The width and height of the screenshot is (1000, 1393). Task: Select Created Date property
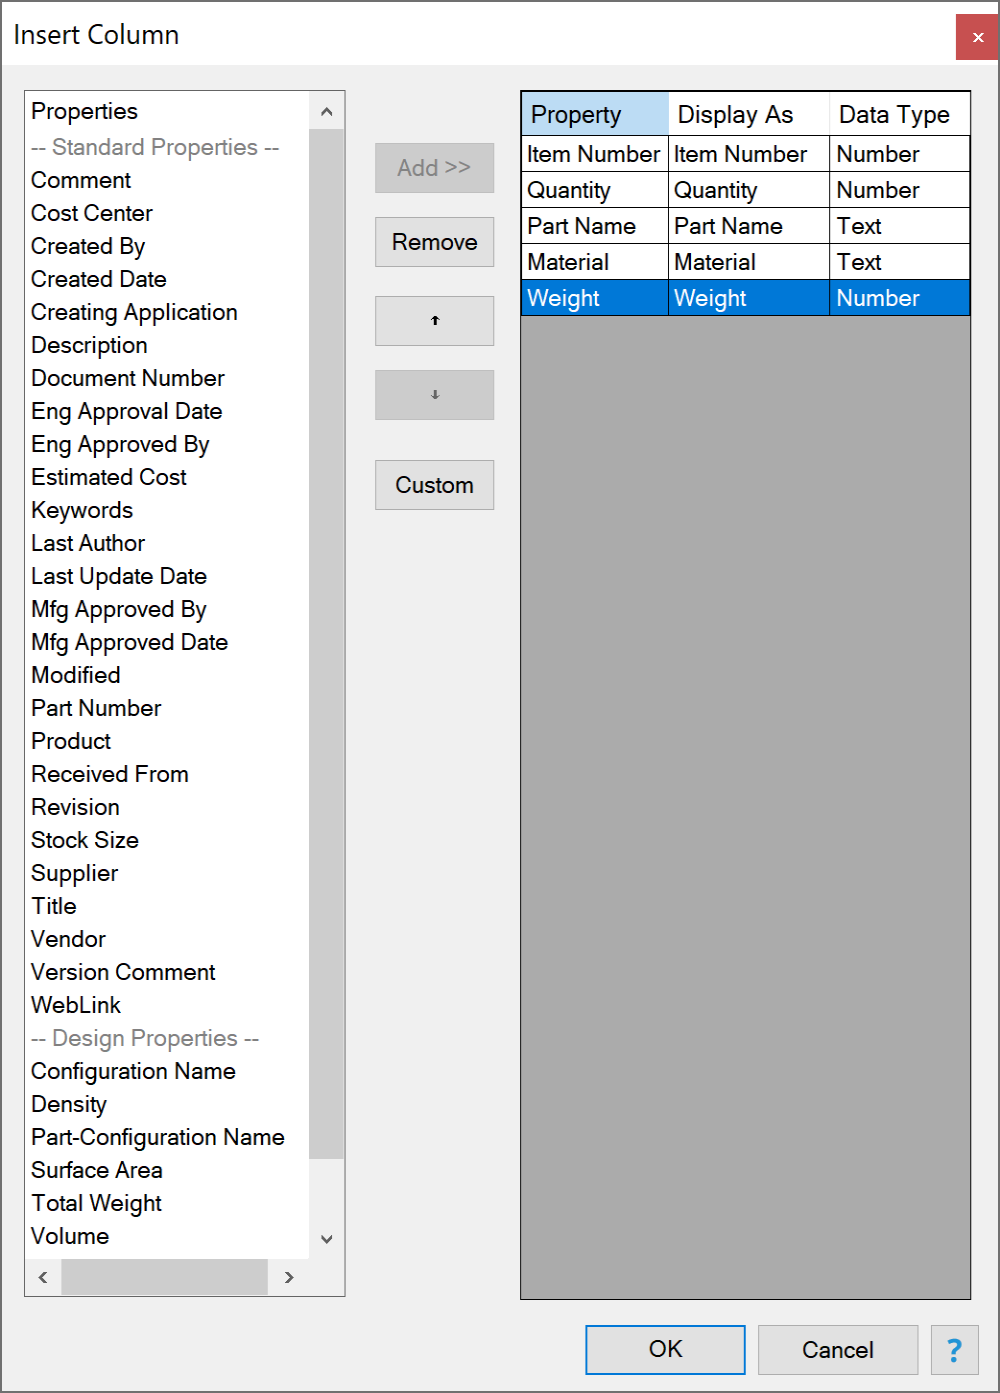click(99, 279)
